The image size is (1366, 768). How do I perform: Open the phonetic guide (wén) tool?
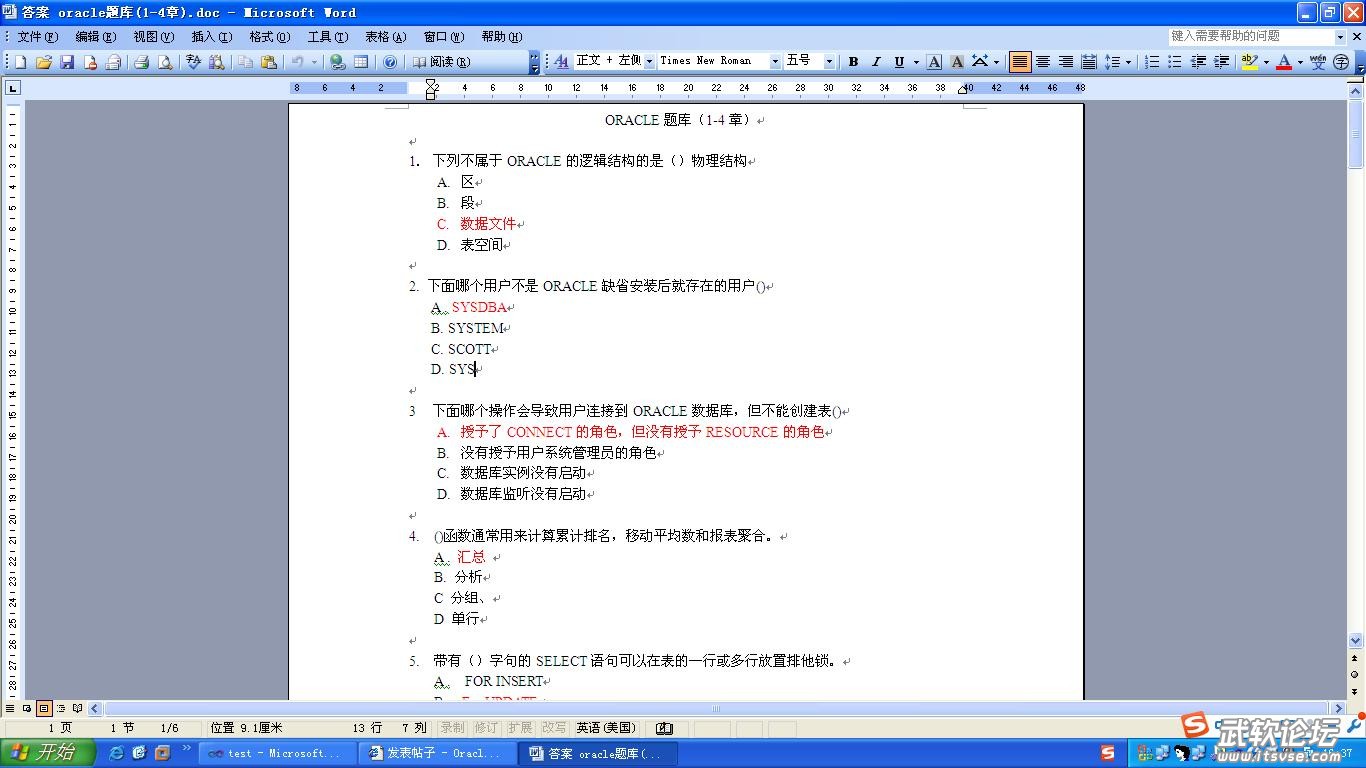pos(1318,61)
